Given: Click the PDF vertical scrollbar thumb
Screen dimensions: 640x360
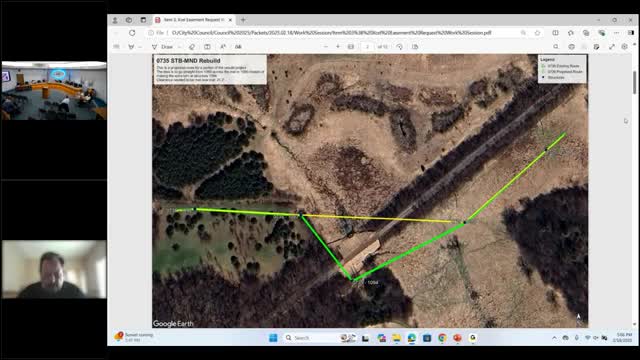Looking at the screenshot, I should (634, 82).
